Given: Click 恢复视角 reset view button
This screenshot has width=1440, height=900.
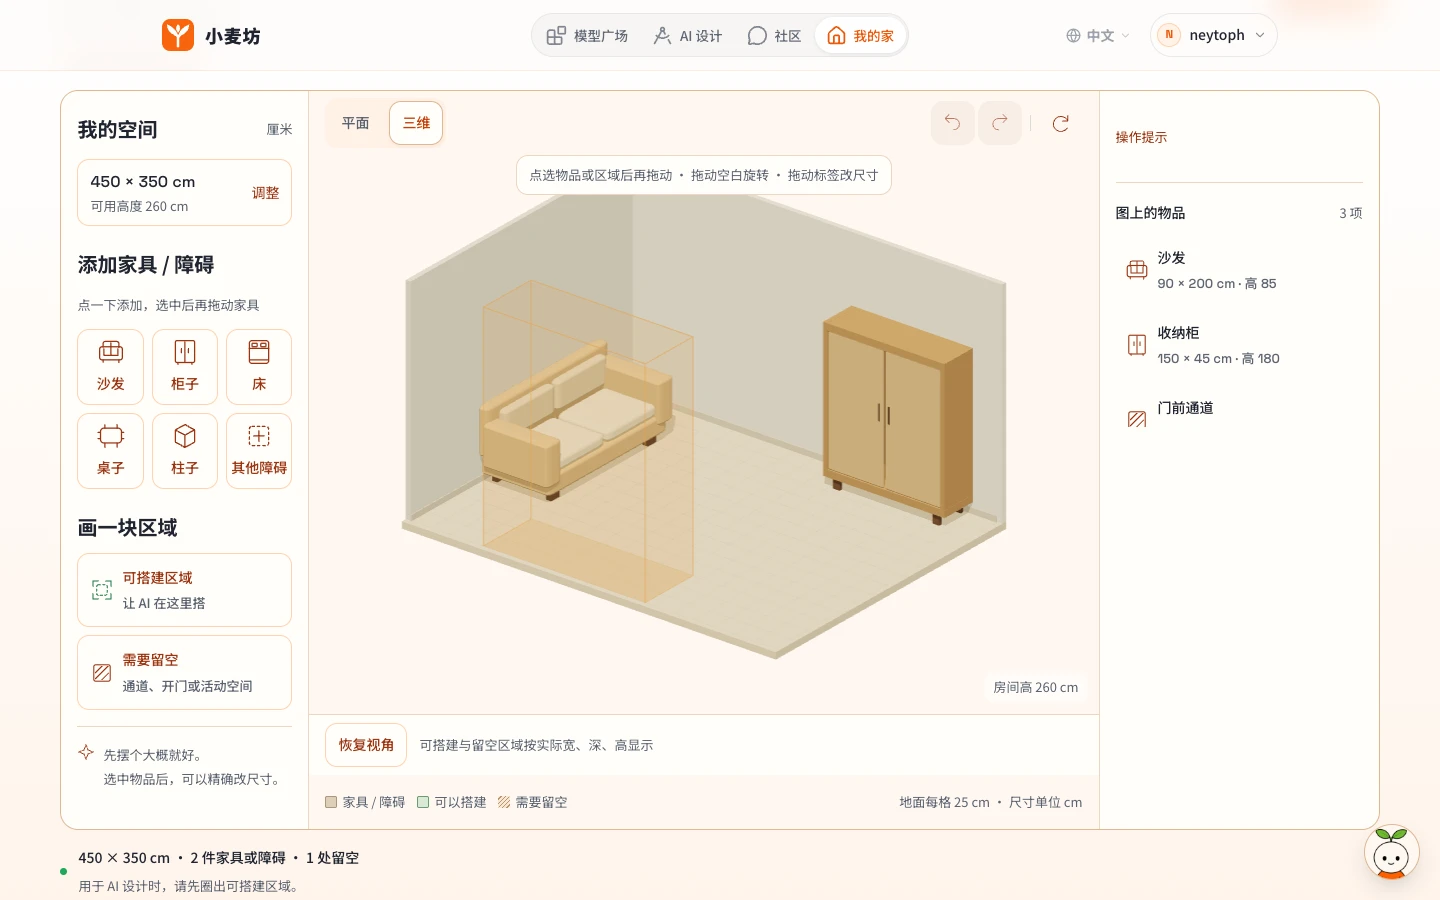Looking at the screenshot, I should 366,745.
